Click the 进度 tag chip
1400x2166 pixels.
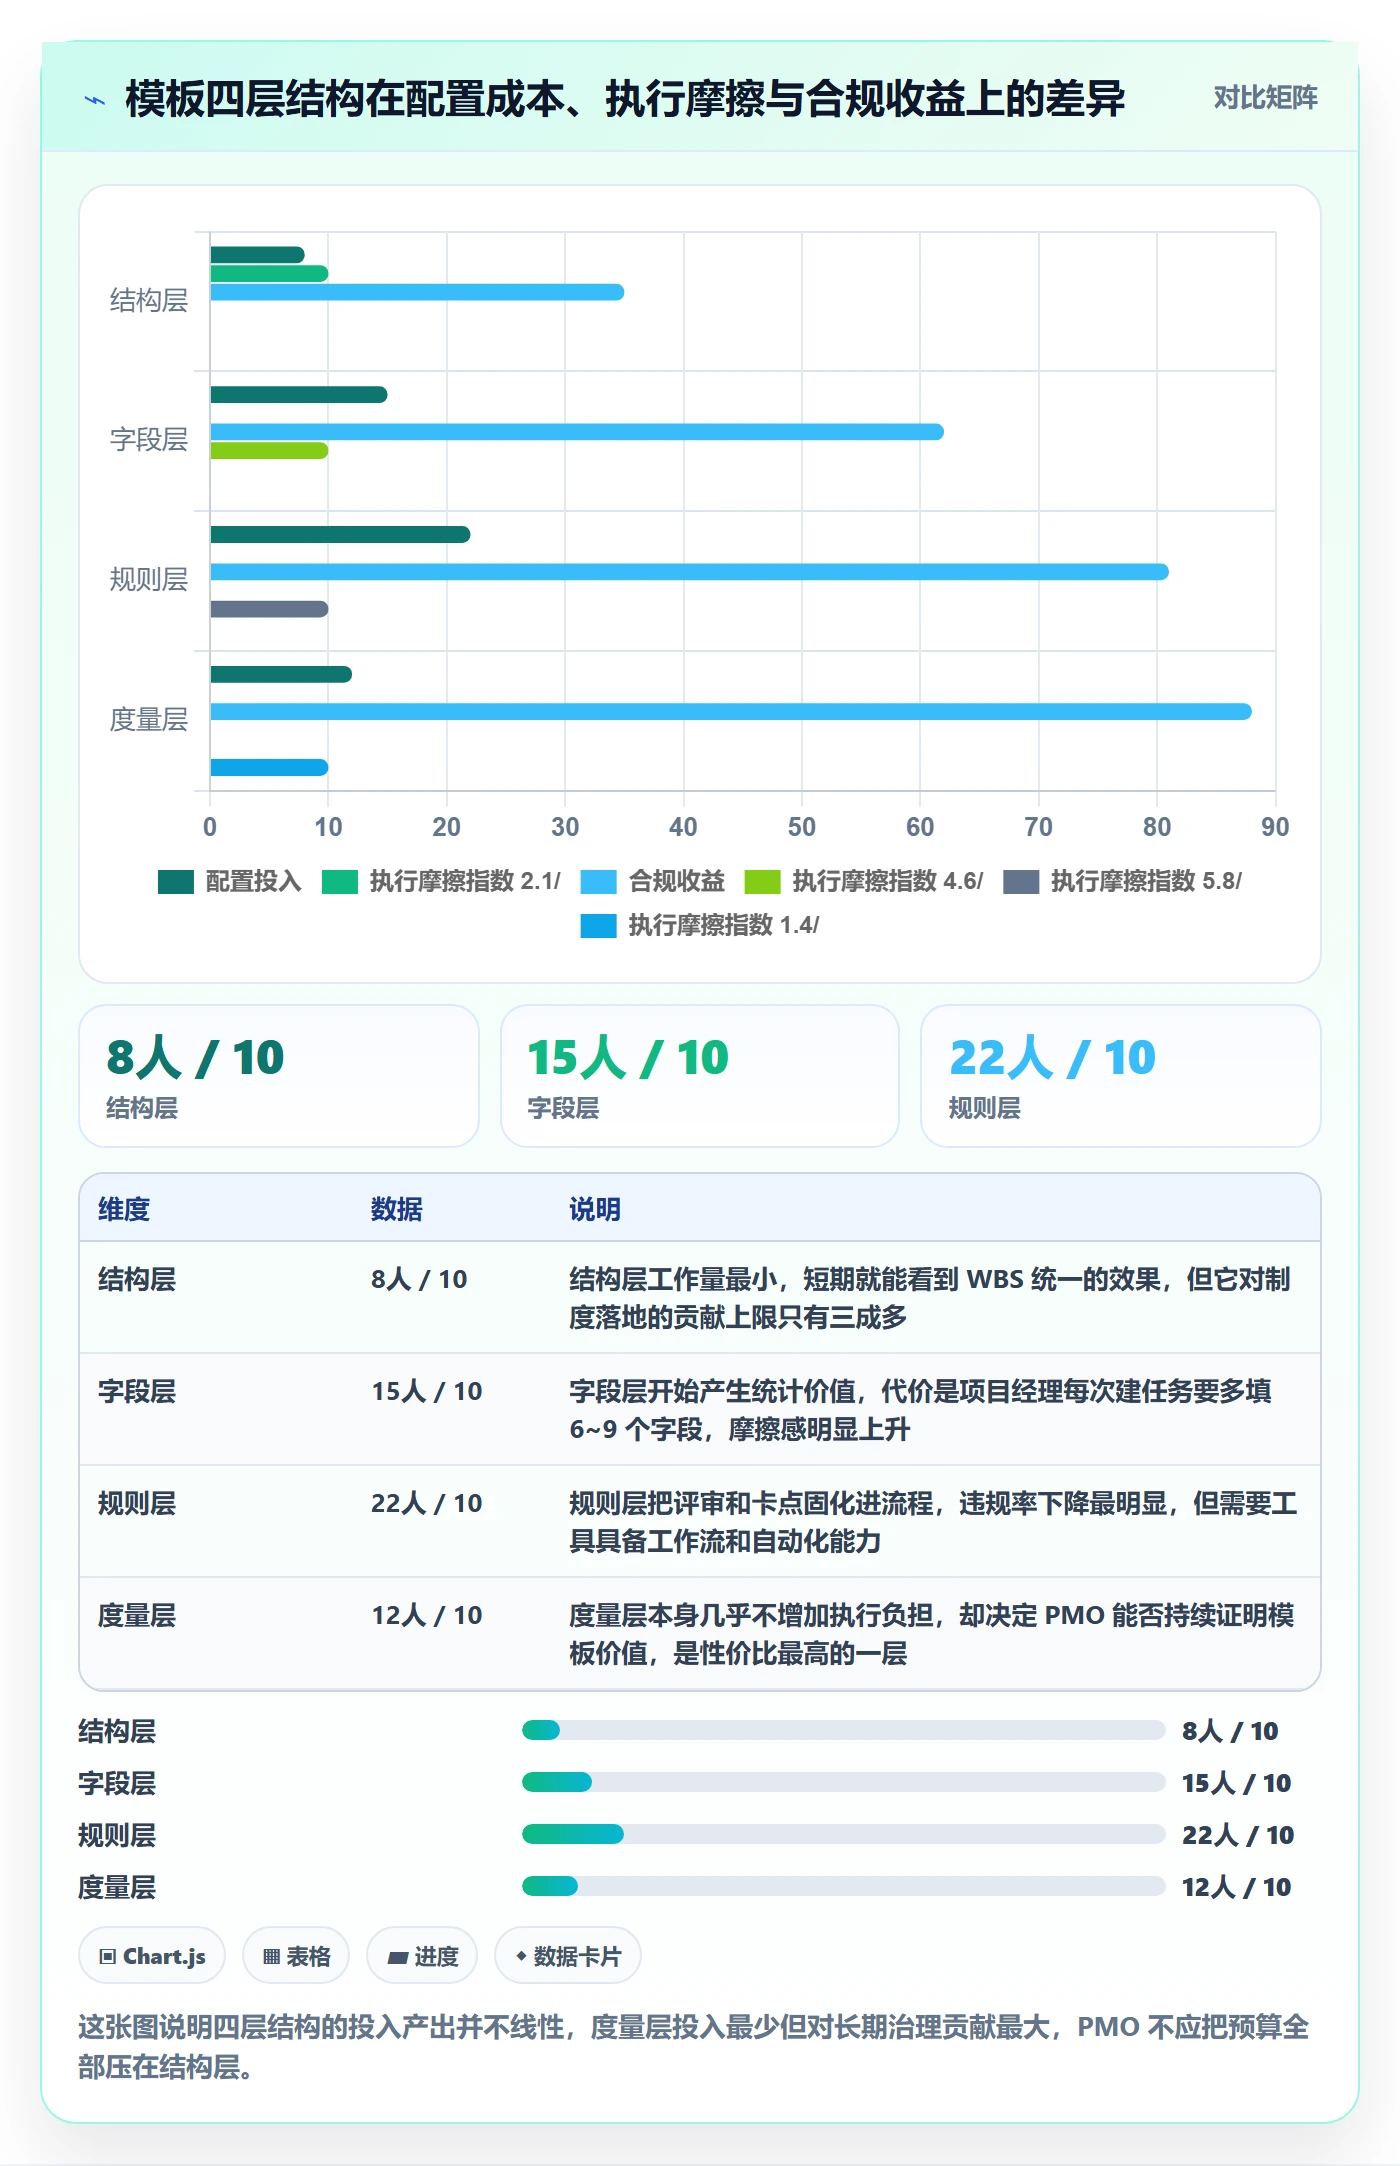coord(422,1955)
